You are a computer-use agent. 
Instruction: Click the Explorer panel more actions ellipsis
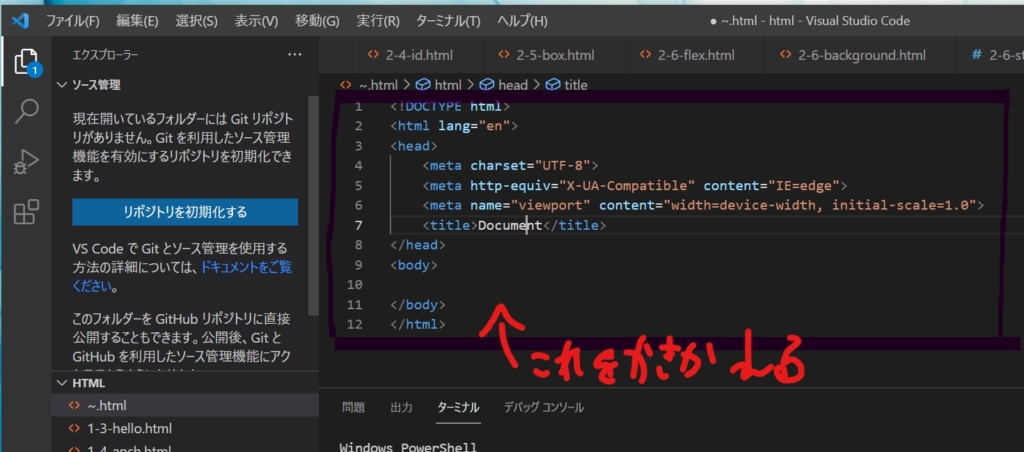294,55
